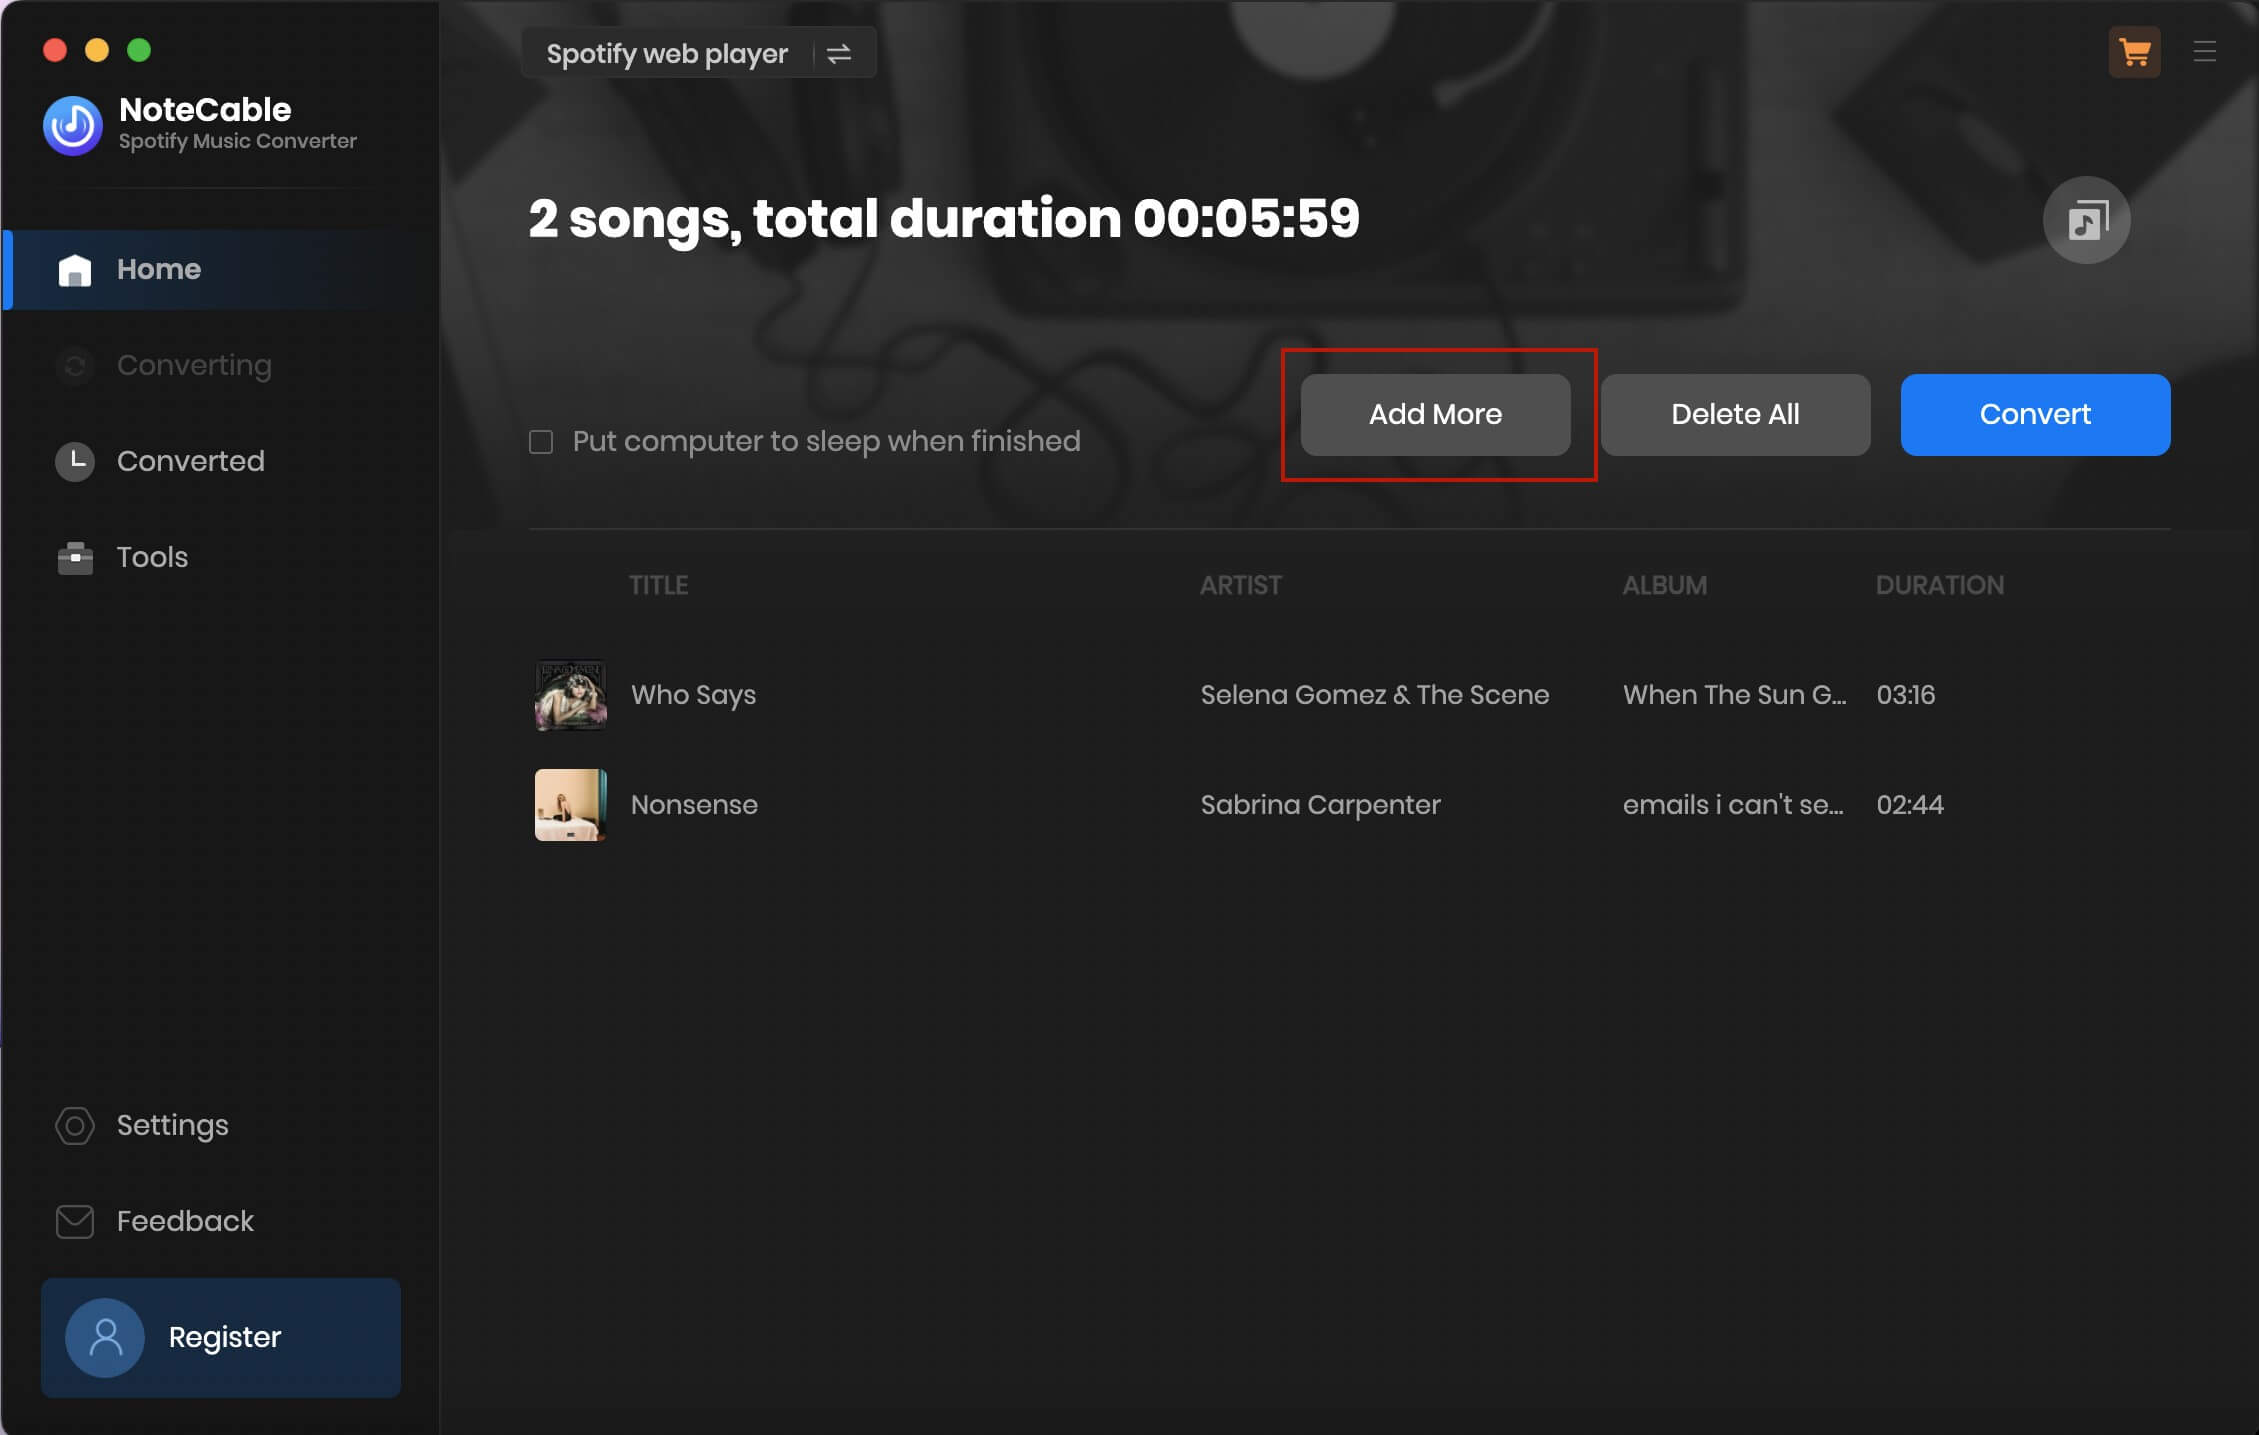Open the Settings page

pos(221,1125)
